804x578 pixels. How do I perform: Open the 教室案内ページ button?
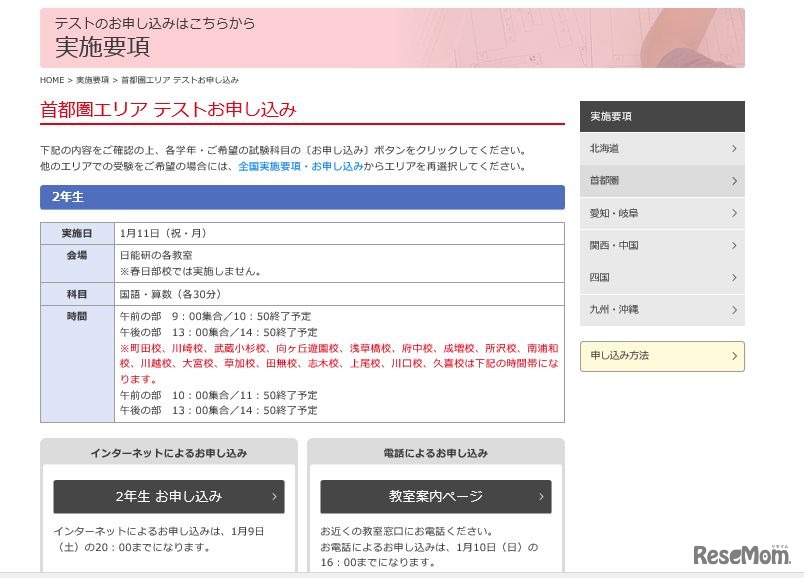[435, 496]
